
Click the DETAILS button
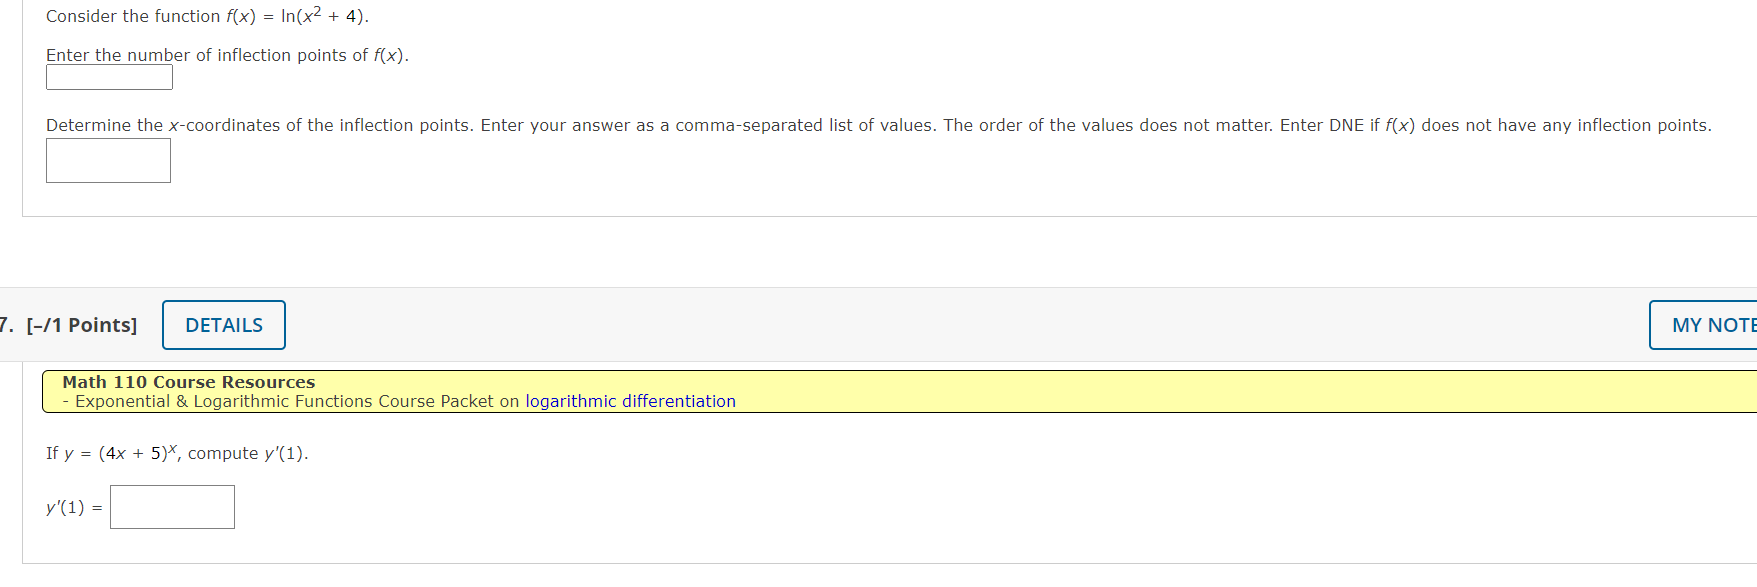click(x=223, y=325)
